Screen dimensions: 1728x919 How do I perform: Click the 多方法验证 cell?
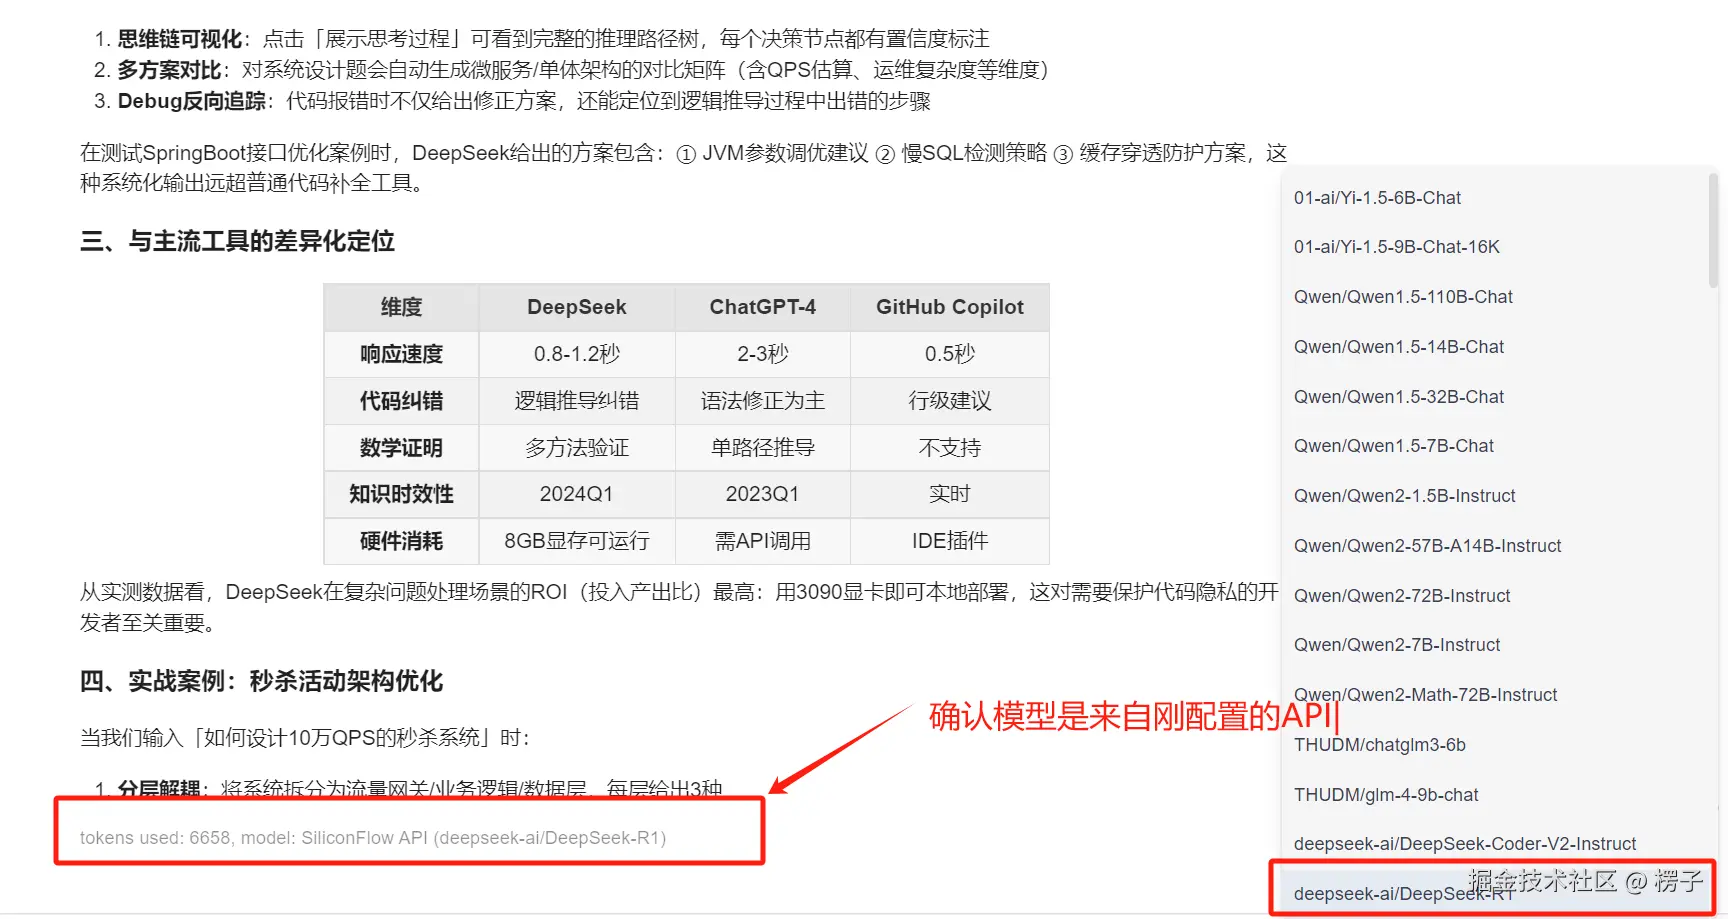coord(577,448)
